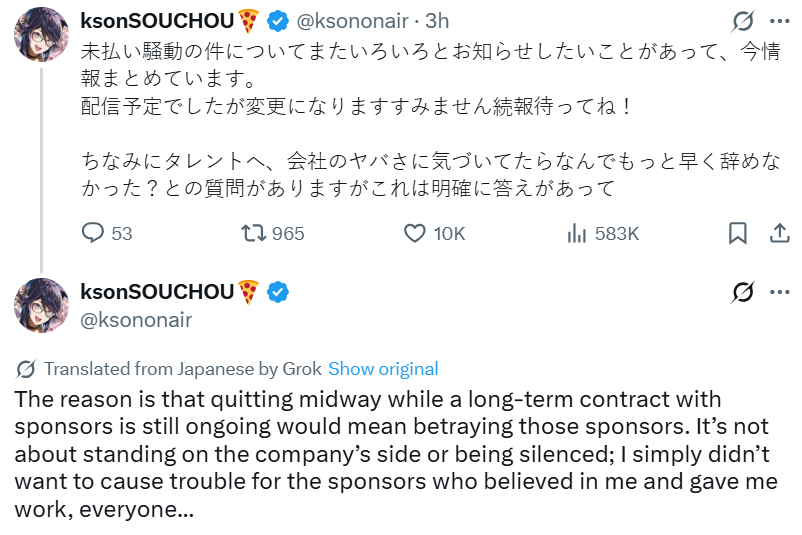Click the reply icon with 53 replies
The width and height of the screenshot is (802, 535).
pos(93,233)
